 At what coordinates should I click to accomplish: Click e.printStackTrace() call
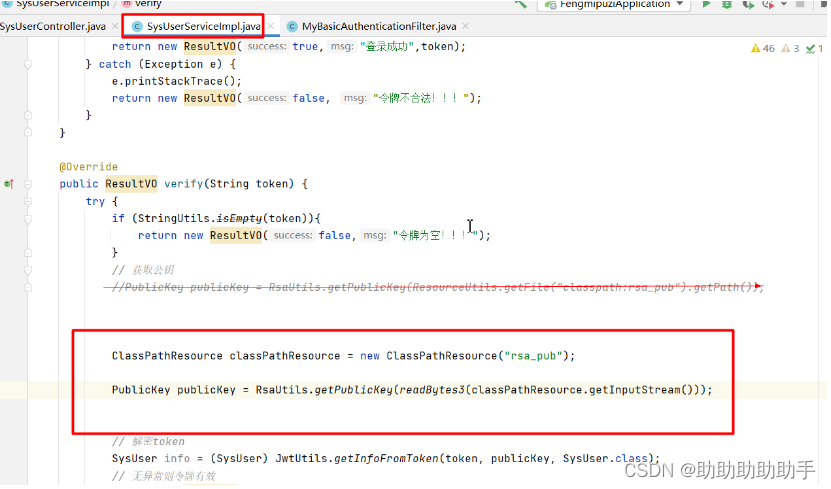pos(176,81)
